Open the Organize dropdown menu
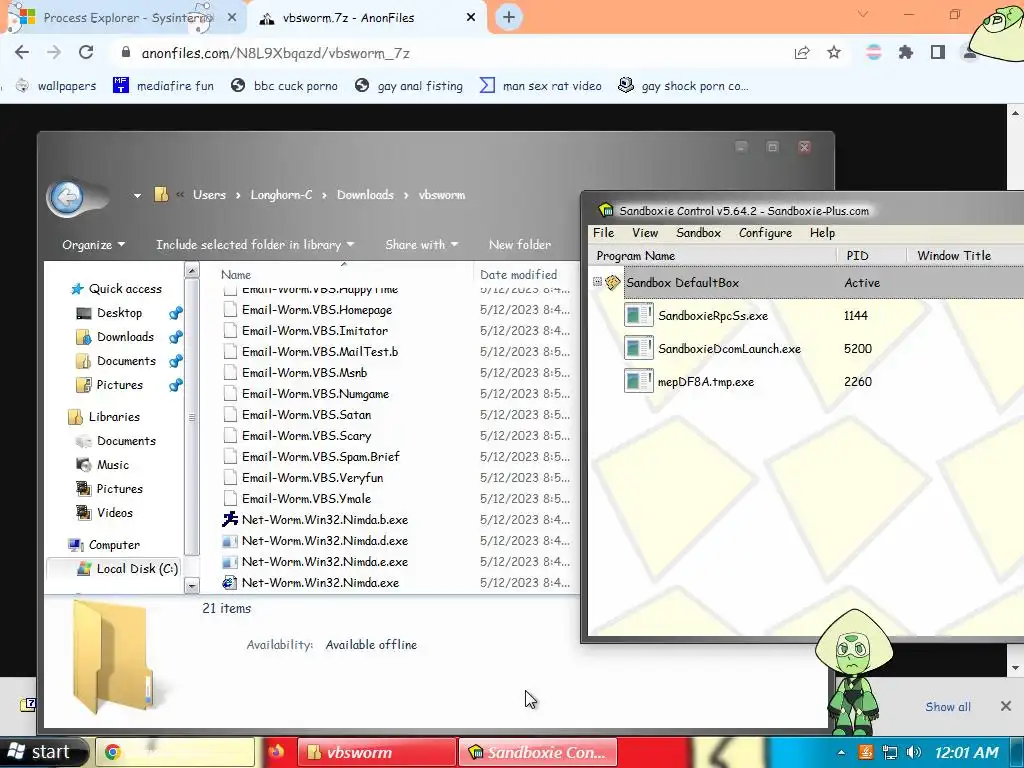 coord(93,245)
